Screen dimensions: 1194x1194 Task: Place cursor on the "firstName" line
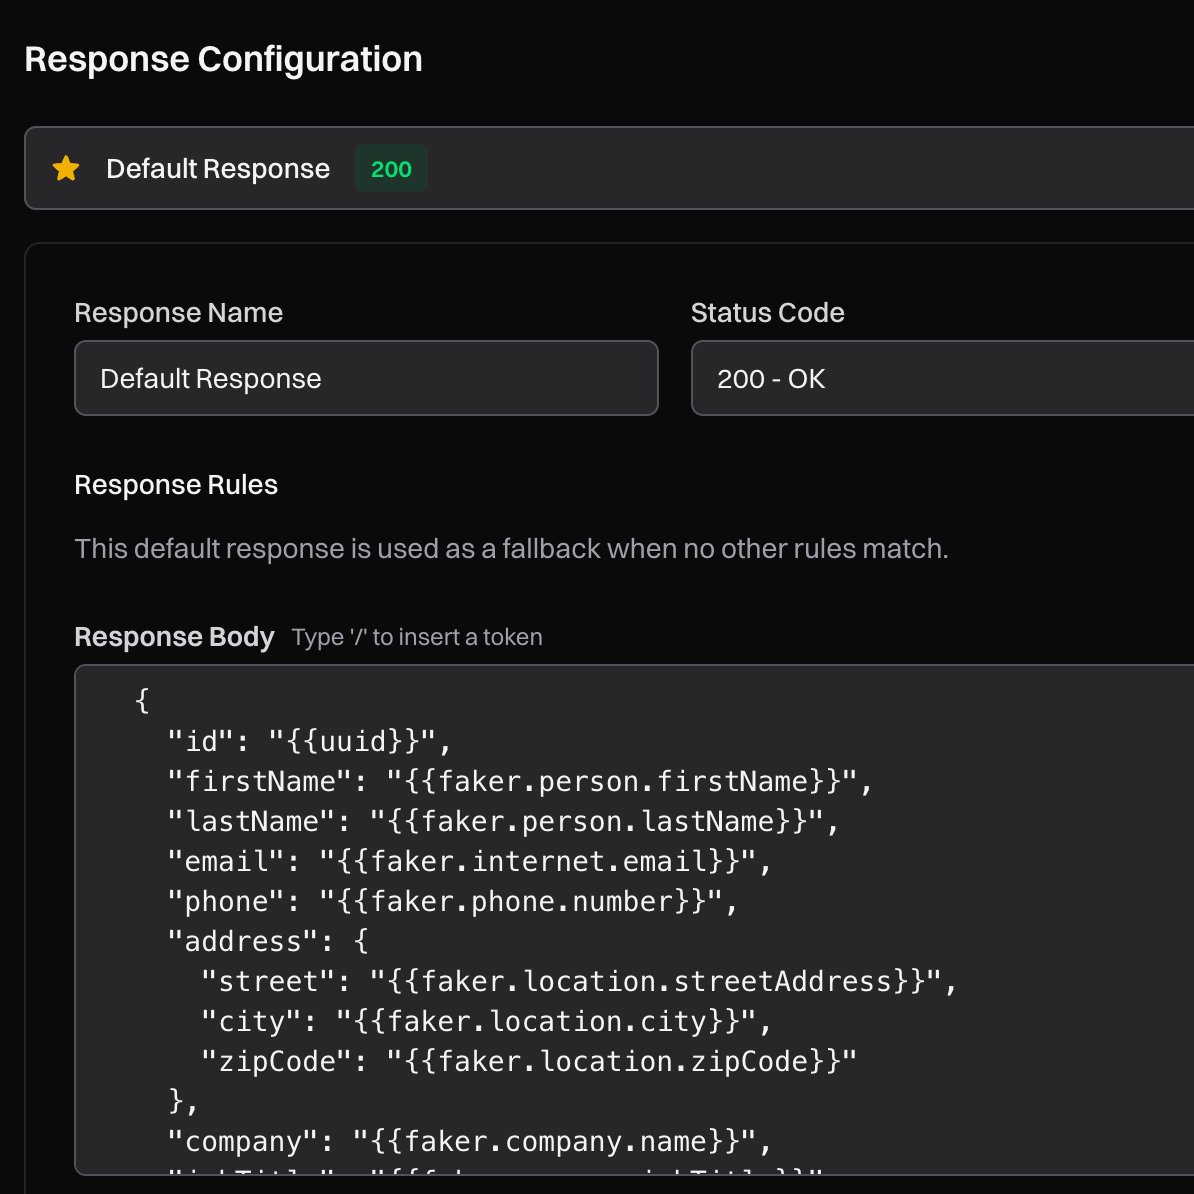(x=520, y=781)
